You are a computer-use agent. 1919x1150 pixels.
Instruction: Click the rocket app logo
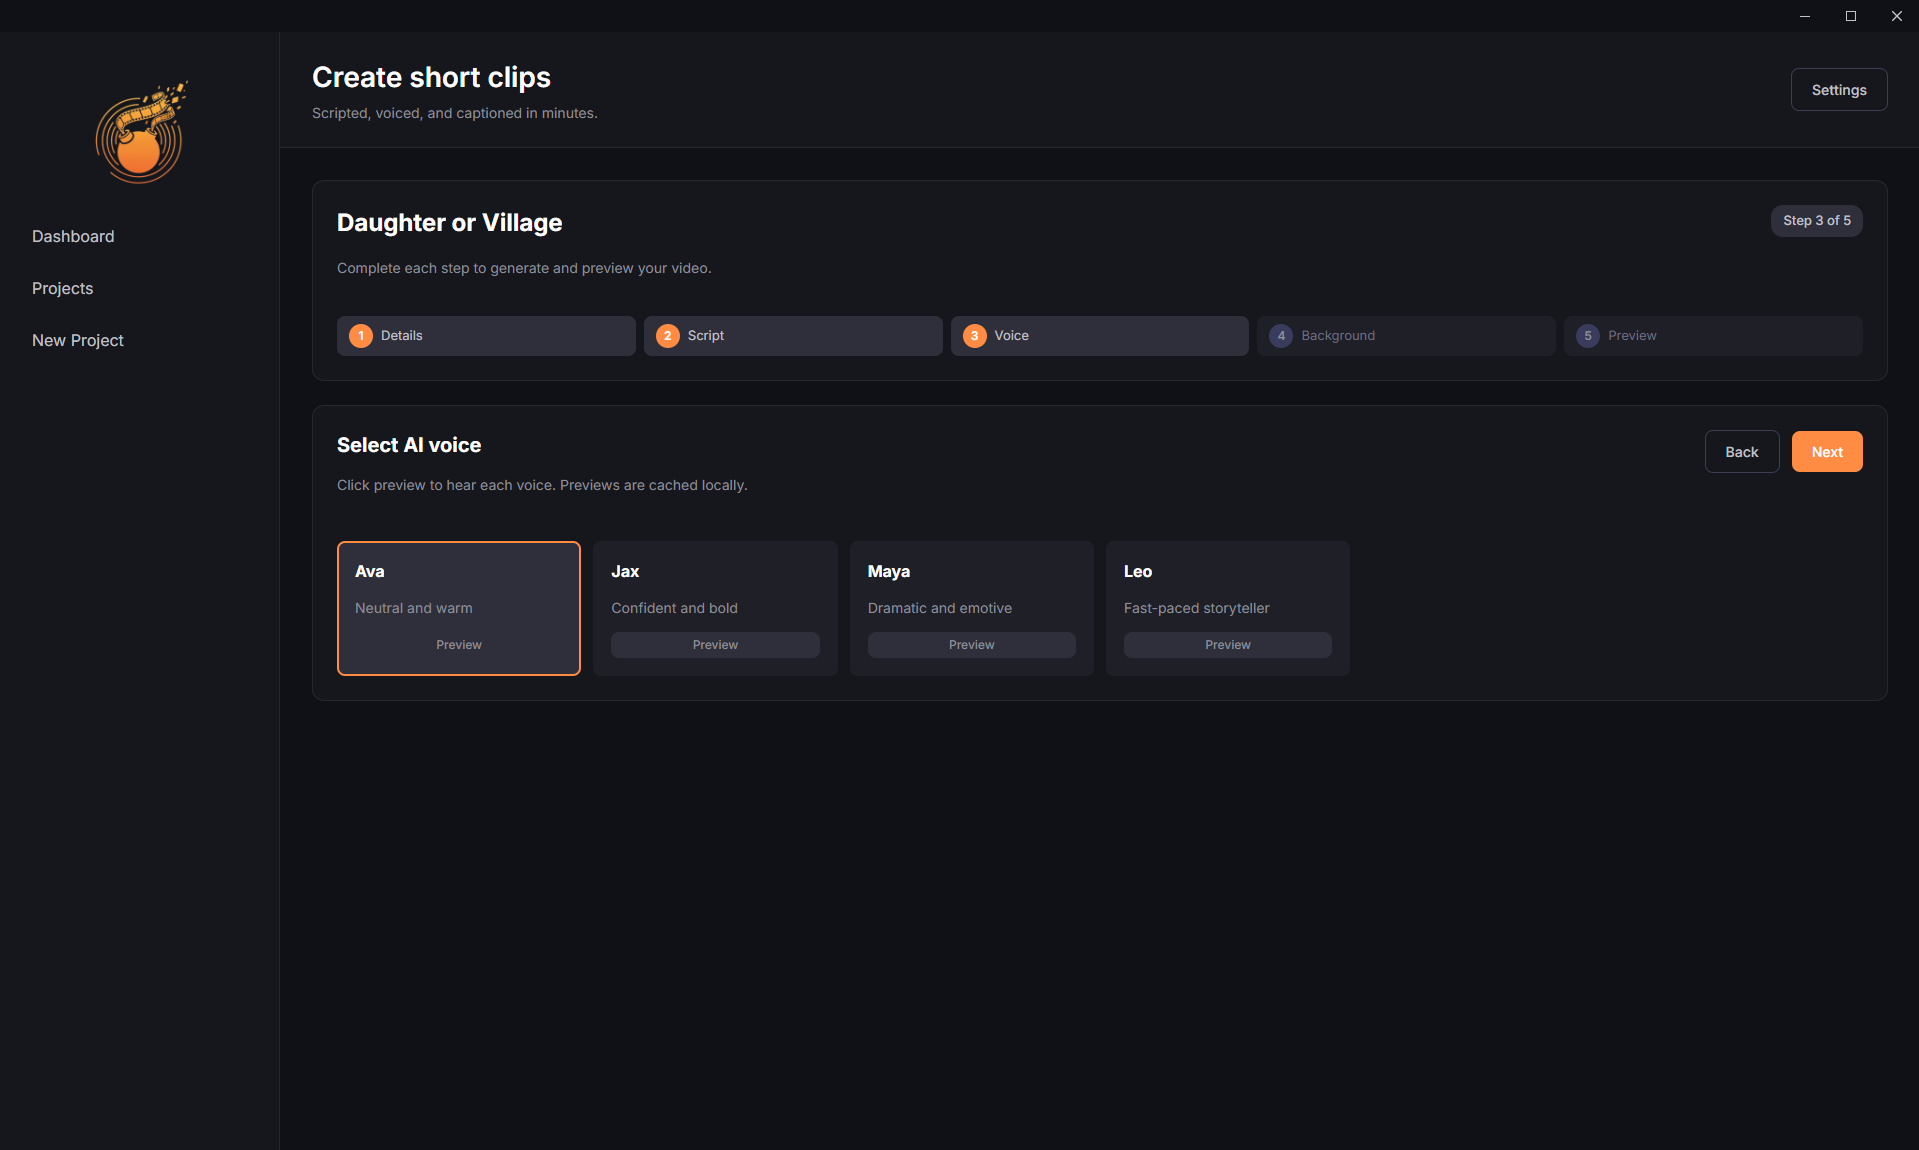click(x=140, y=131)
